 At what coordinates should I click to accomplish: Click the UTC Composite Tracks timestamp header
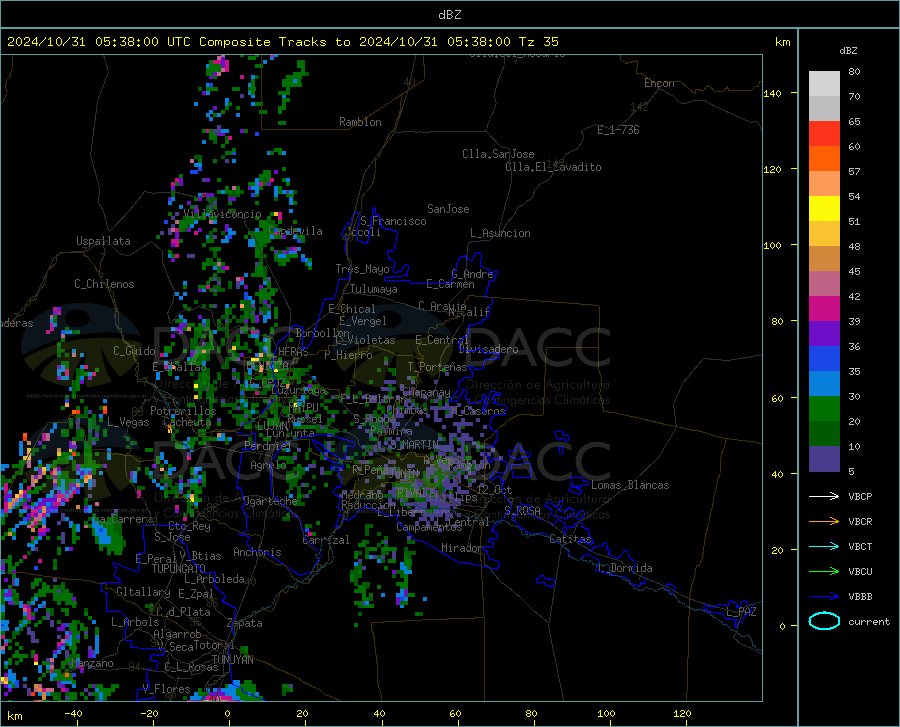coord(282,42)
